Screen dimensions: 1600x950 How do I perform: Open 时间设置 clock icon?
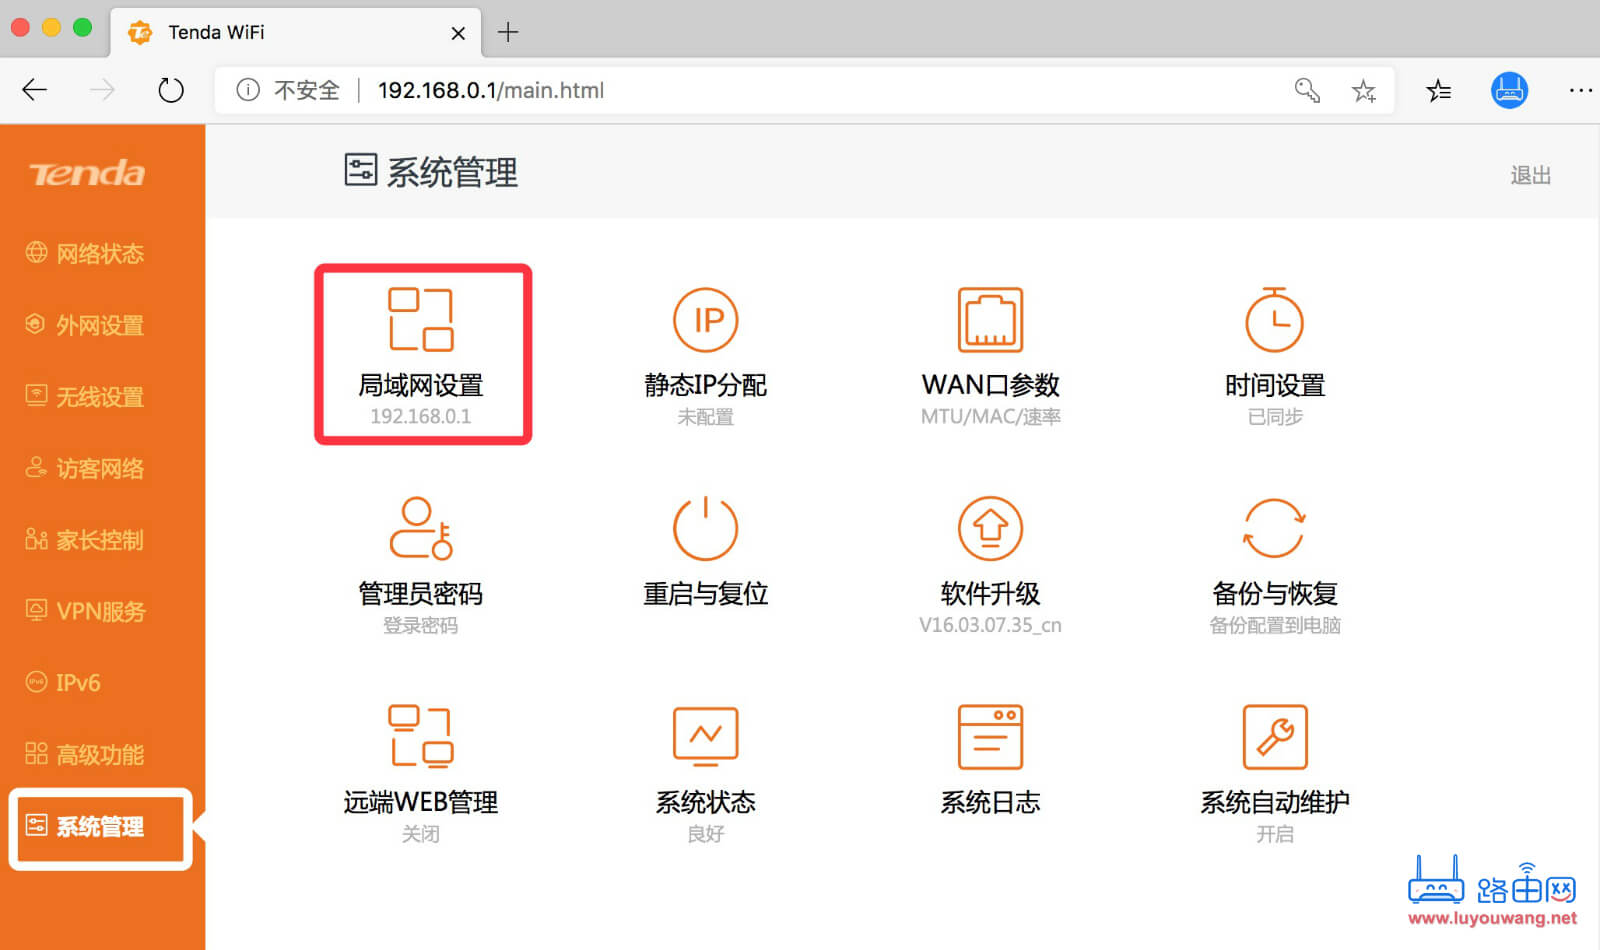[x=1274, y=320]
